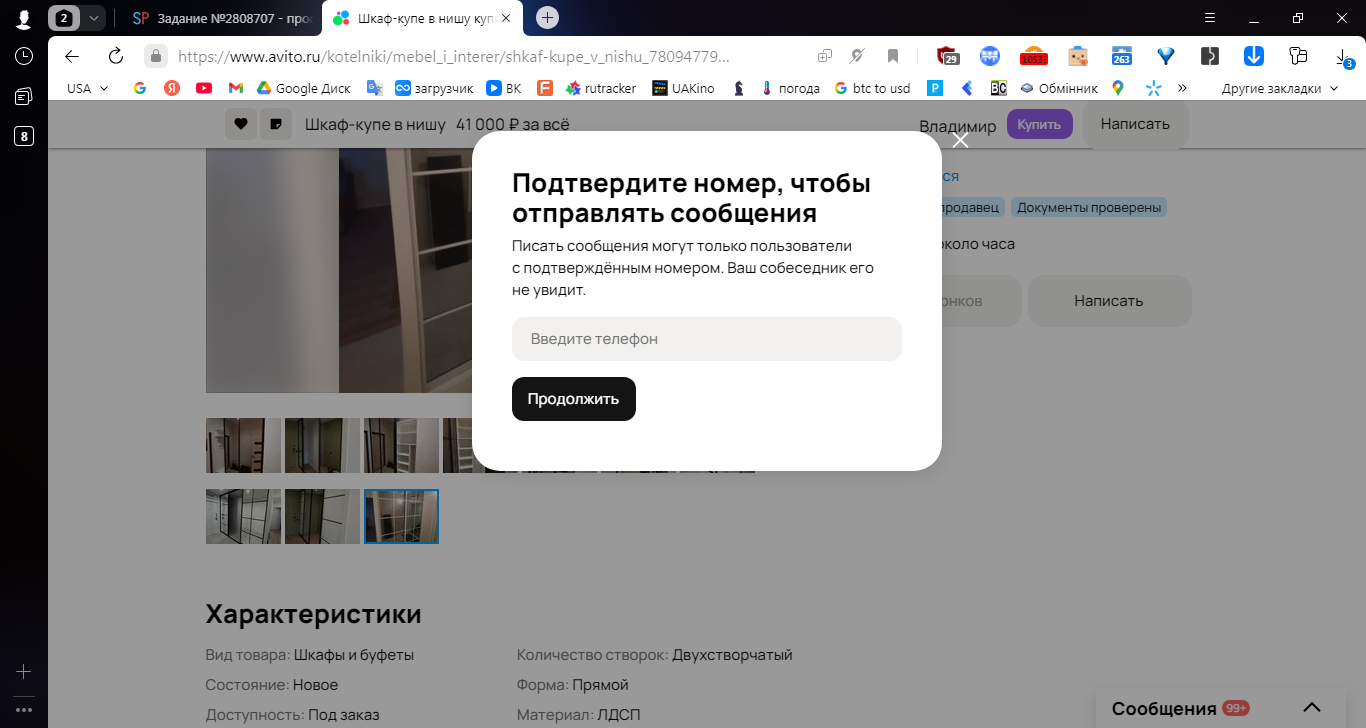
Task: Click the Характеристики heading
Action: pyautogui.click(x=314, y=614)
